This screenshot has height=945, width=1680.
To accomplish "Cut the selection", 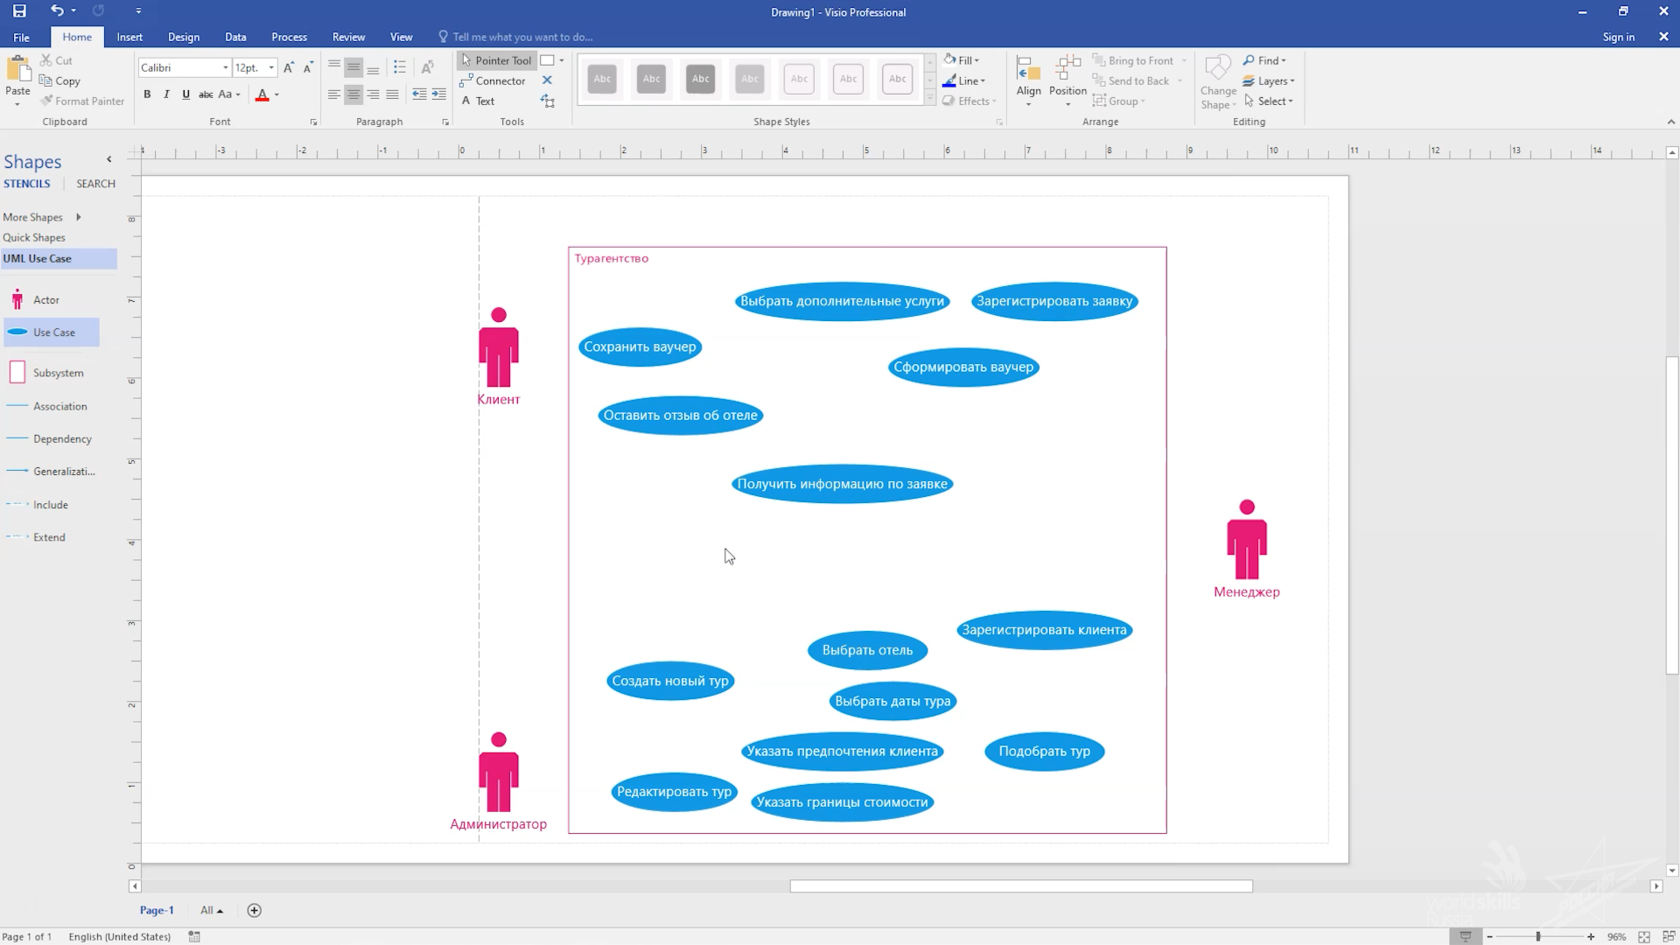I will click(56, 60).
